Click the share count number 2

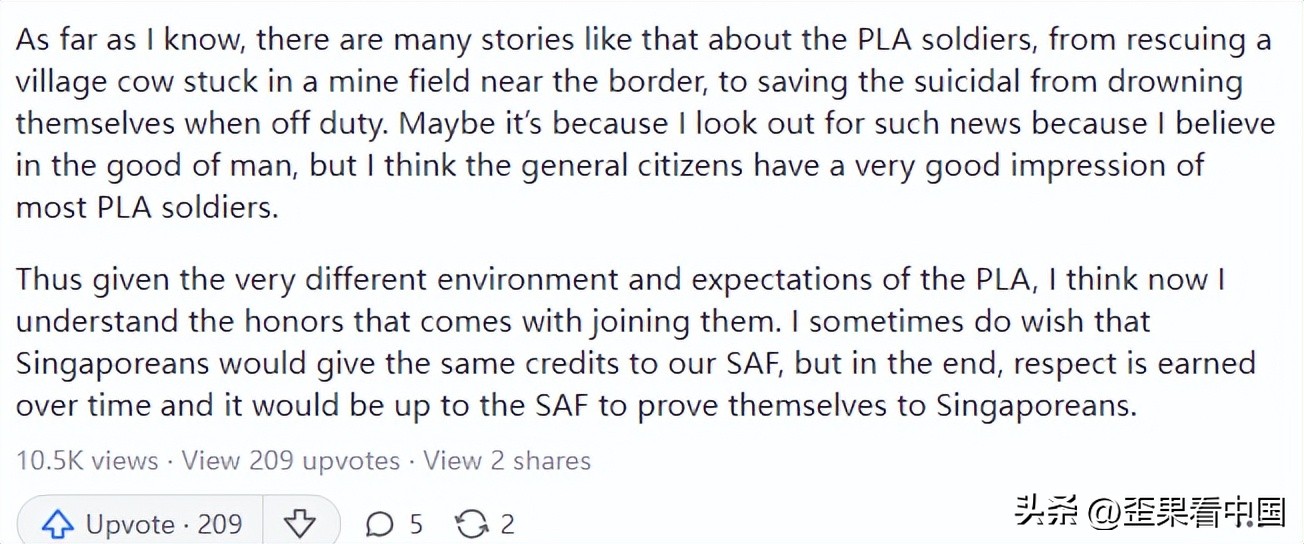tap(507, 523)
